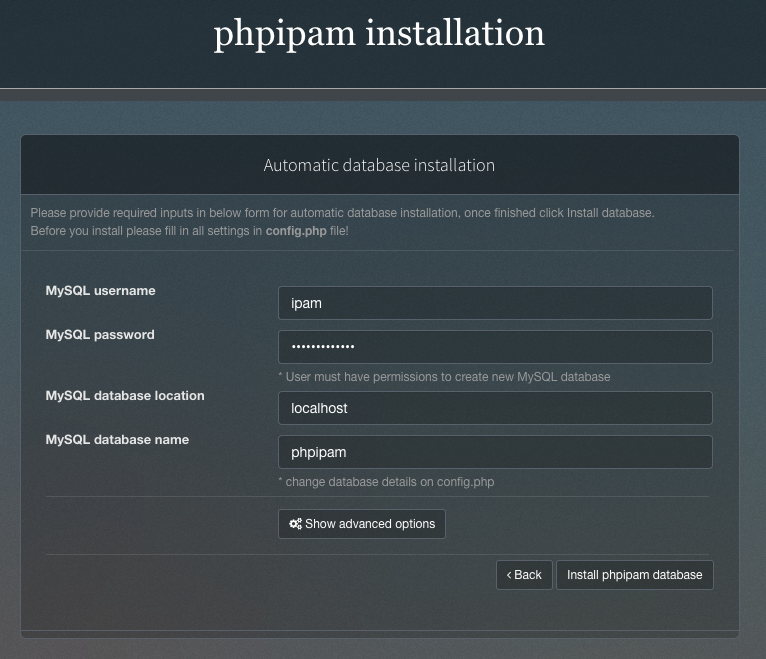Click the 'MySQL password' label
Viewport: 766px width, 659px height.
(x=100, y=335)
